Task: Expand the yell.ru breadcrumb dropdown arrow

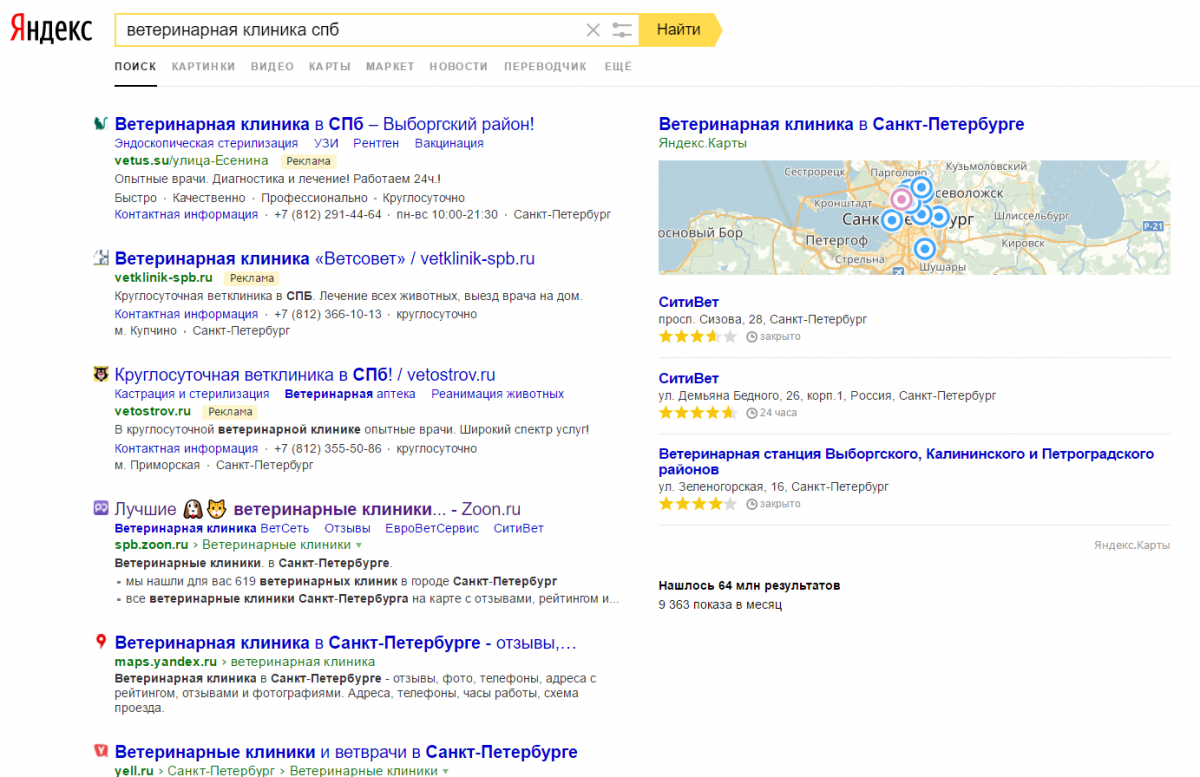Action: coord(445,771)
